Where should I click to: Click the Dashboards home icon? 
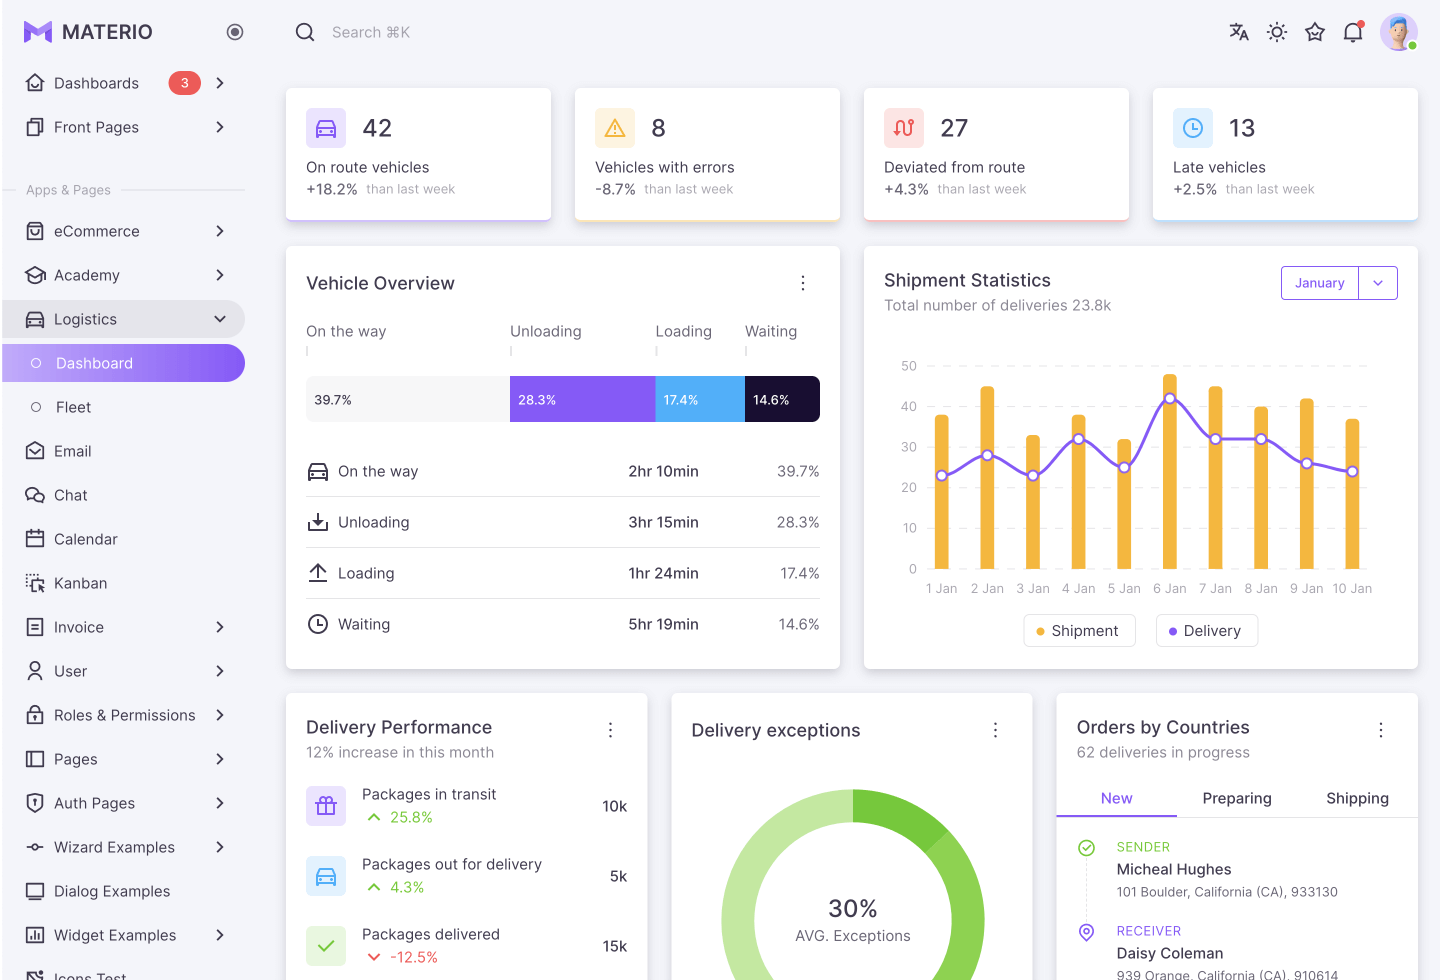[35, 83]
